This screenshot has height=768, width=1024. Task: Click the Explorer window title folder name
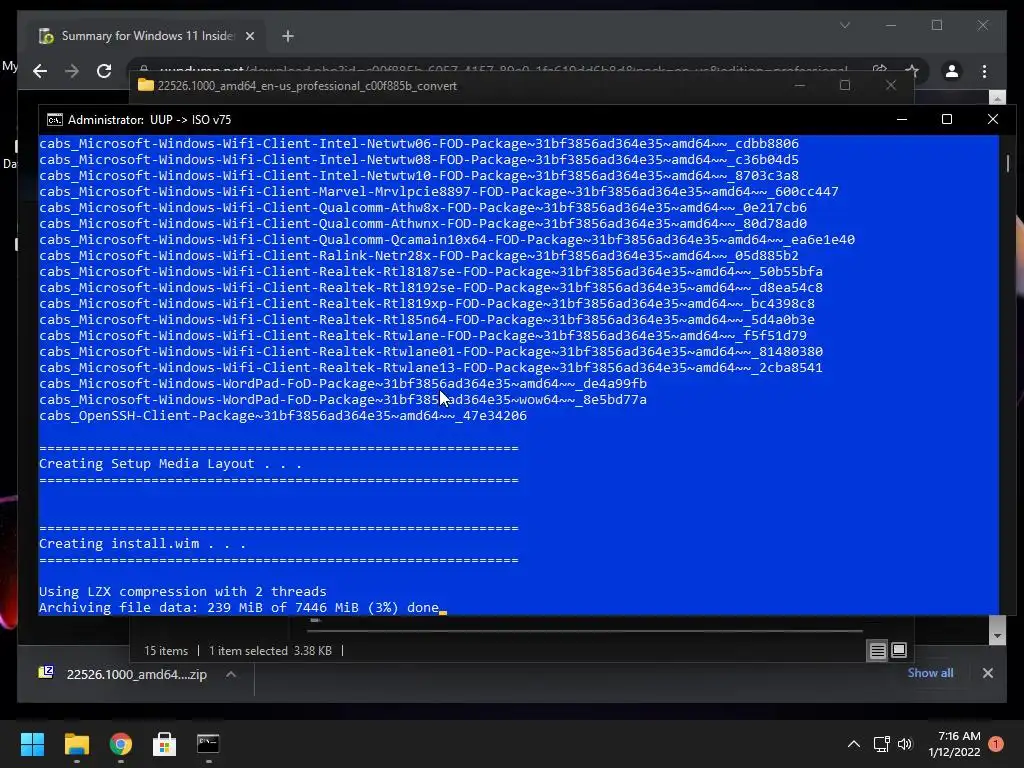coord(307,86)
